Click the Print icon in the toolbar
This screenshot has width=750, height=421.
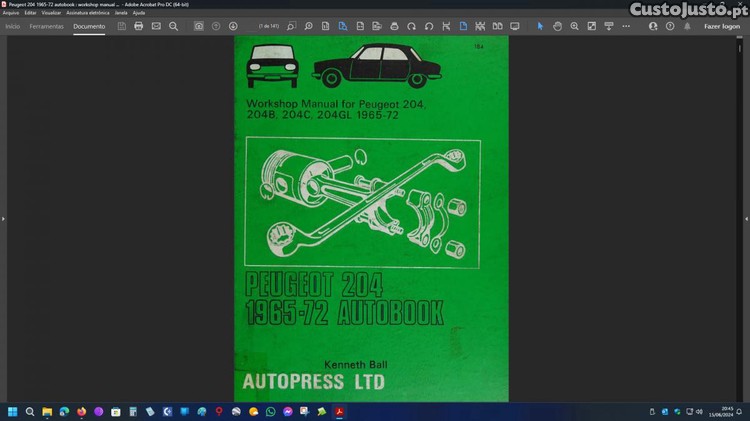pyautogui.click(x=138, y=26)
